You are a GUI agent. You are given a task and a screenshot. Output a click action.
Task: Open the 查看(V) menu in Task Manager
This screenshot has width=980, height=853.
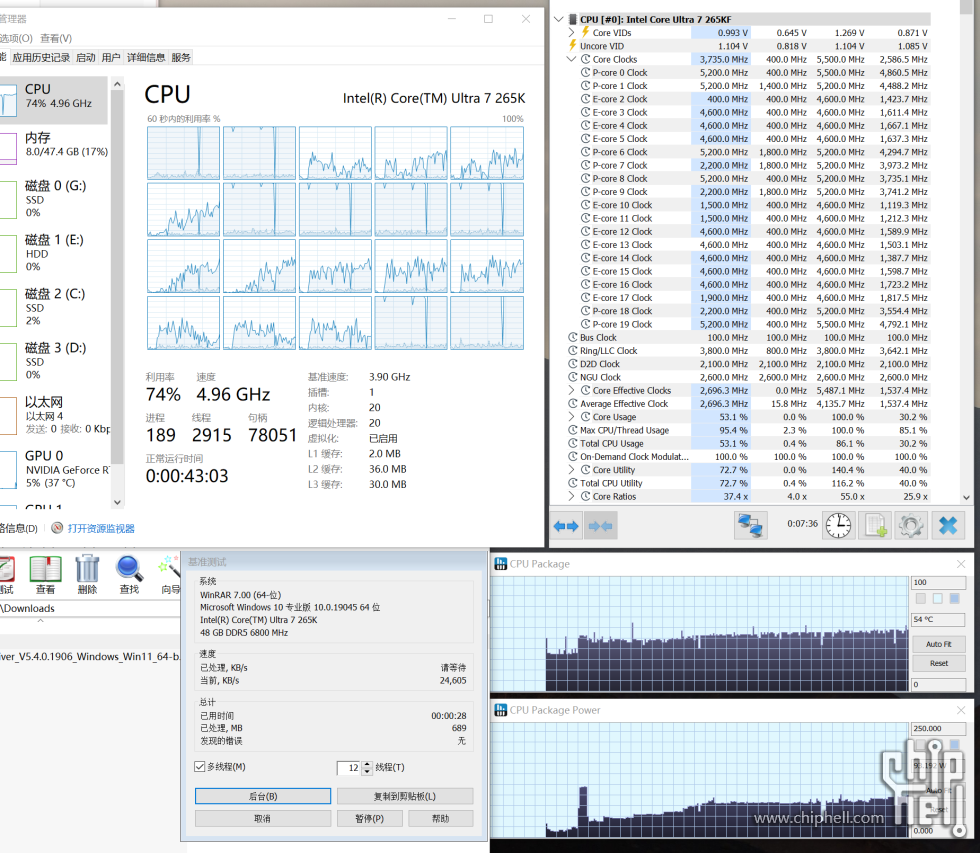tap(56, 38)
